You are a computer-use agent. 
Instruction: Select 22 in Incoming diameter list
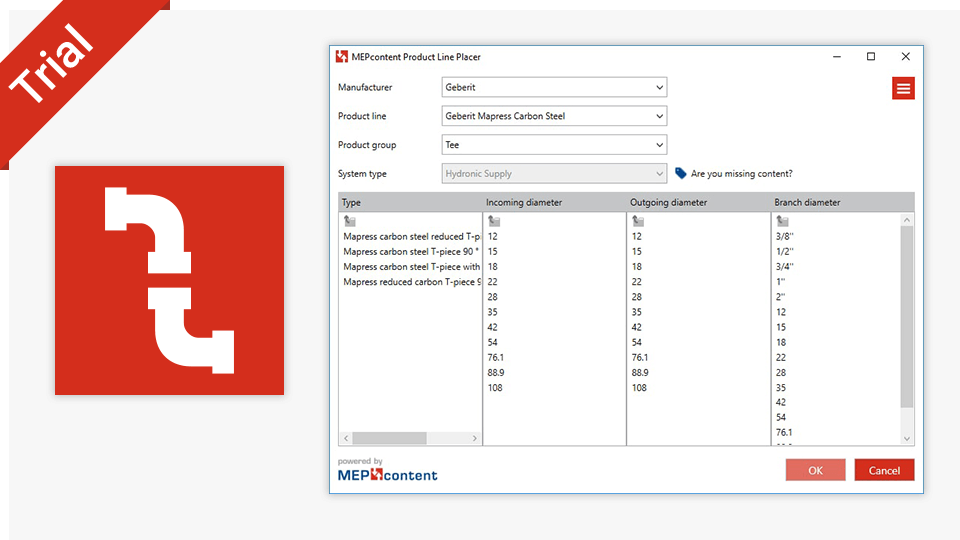(x=492, y=282)
